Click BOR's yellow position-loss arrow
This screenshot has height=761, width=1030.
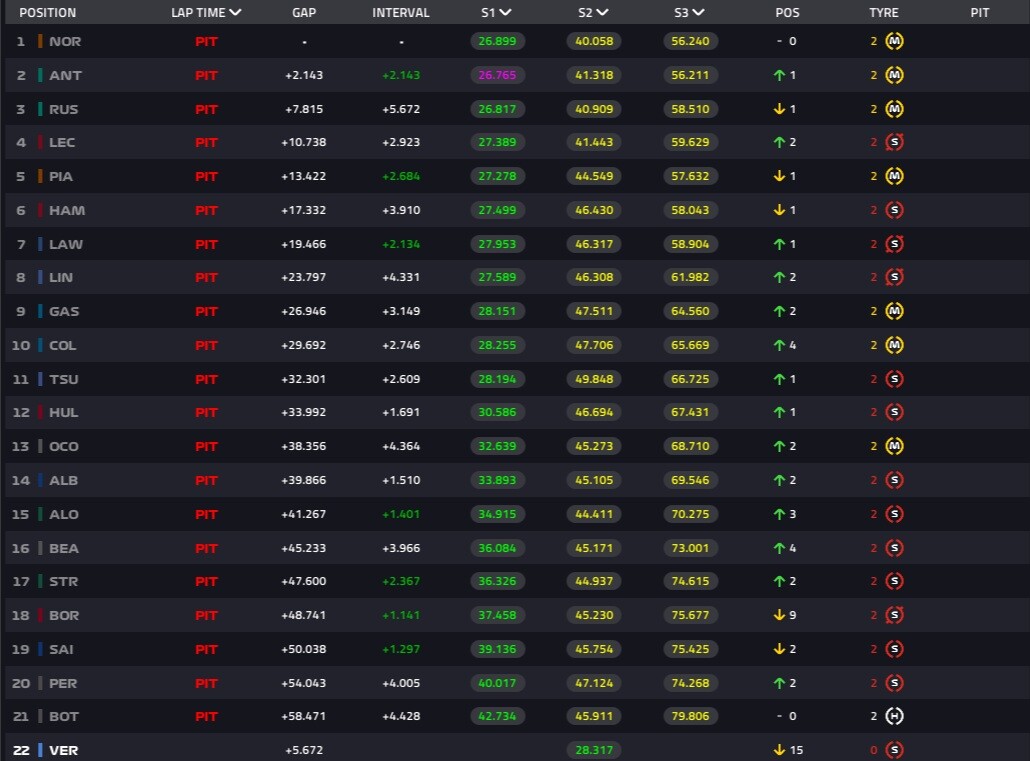pyautogui.click(x=779, y=615)
